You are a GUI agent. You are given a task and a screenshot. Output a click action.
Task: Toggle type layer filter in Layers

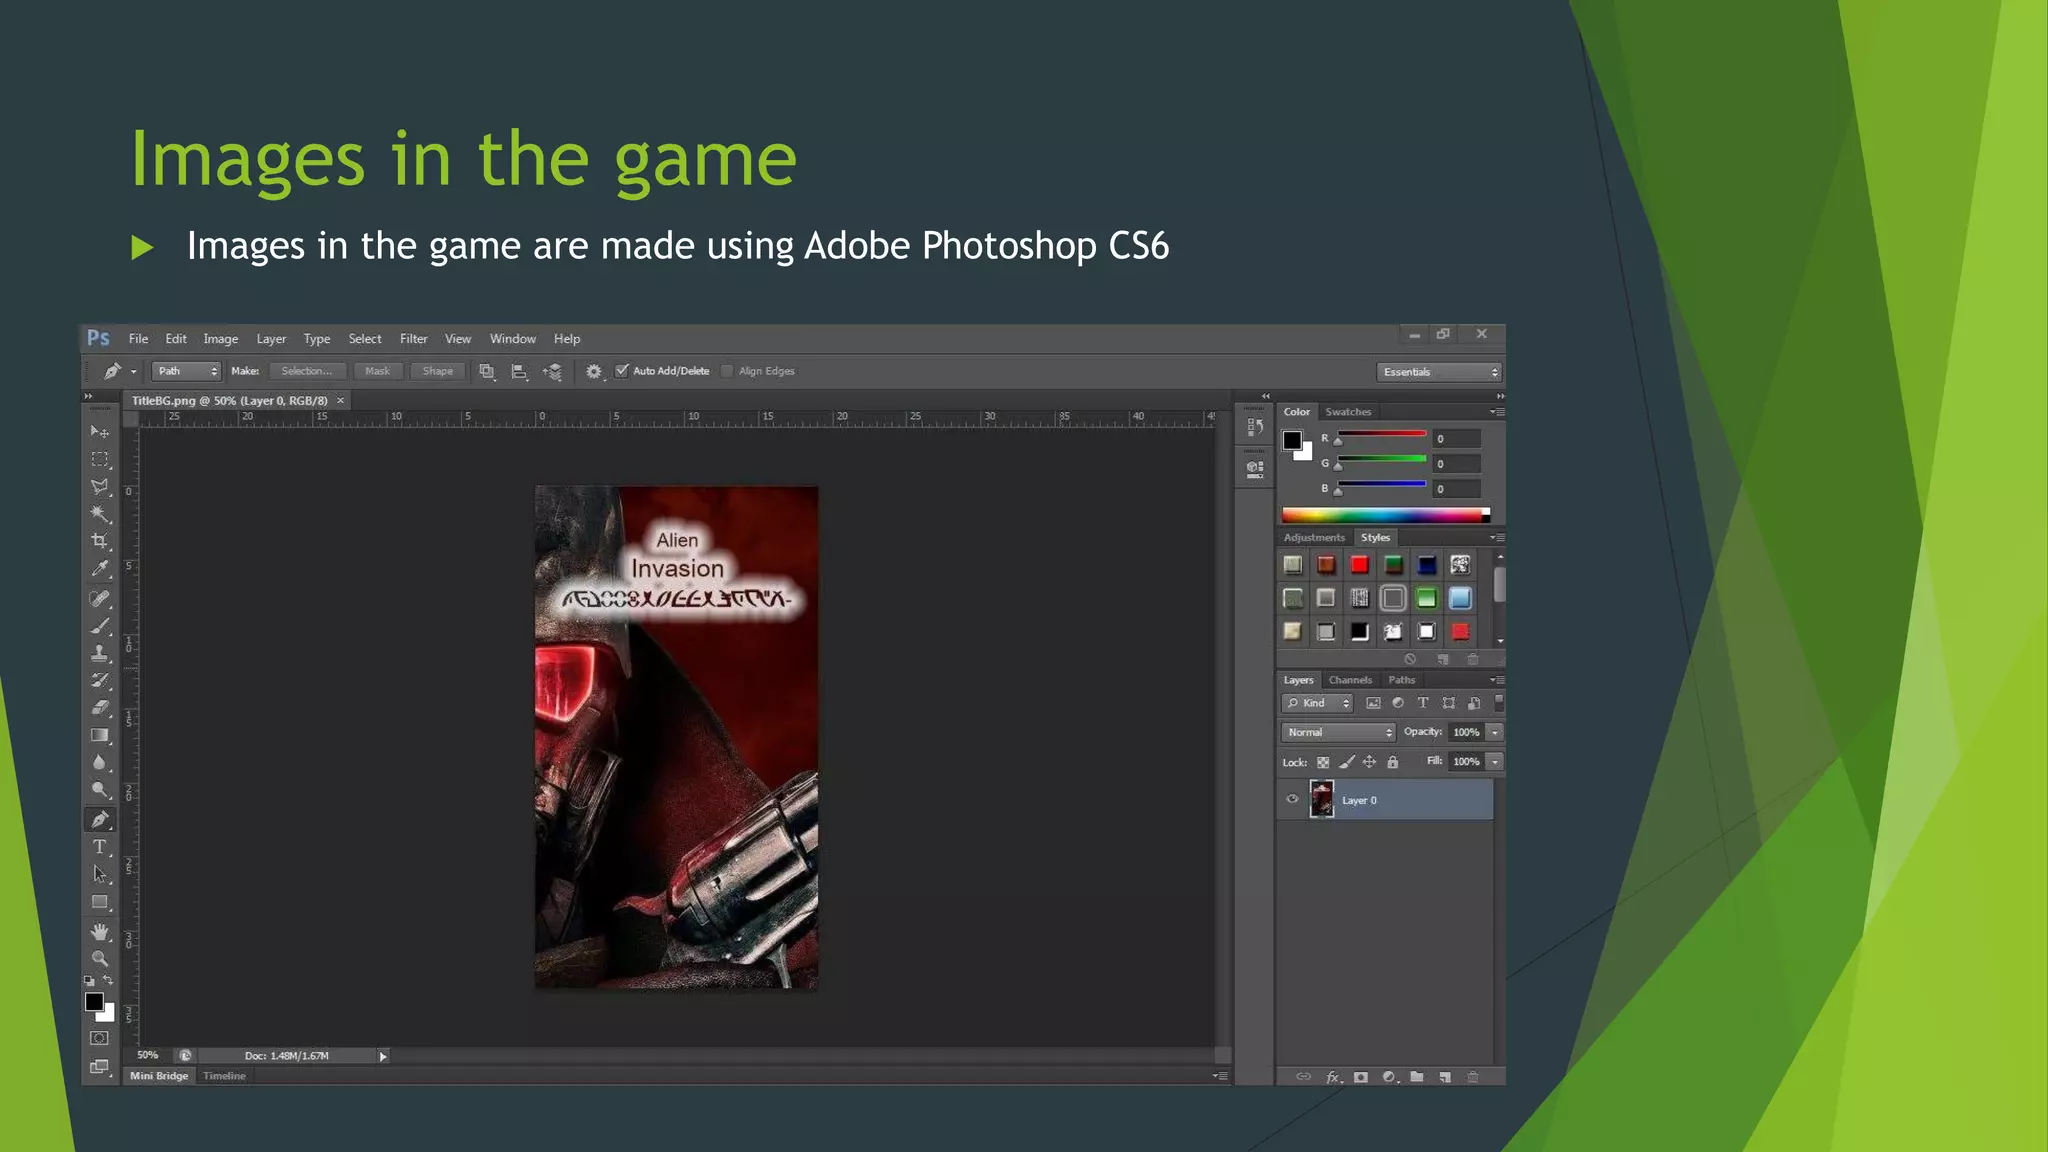tap(1423, 703)
